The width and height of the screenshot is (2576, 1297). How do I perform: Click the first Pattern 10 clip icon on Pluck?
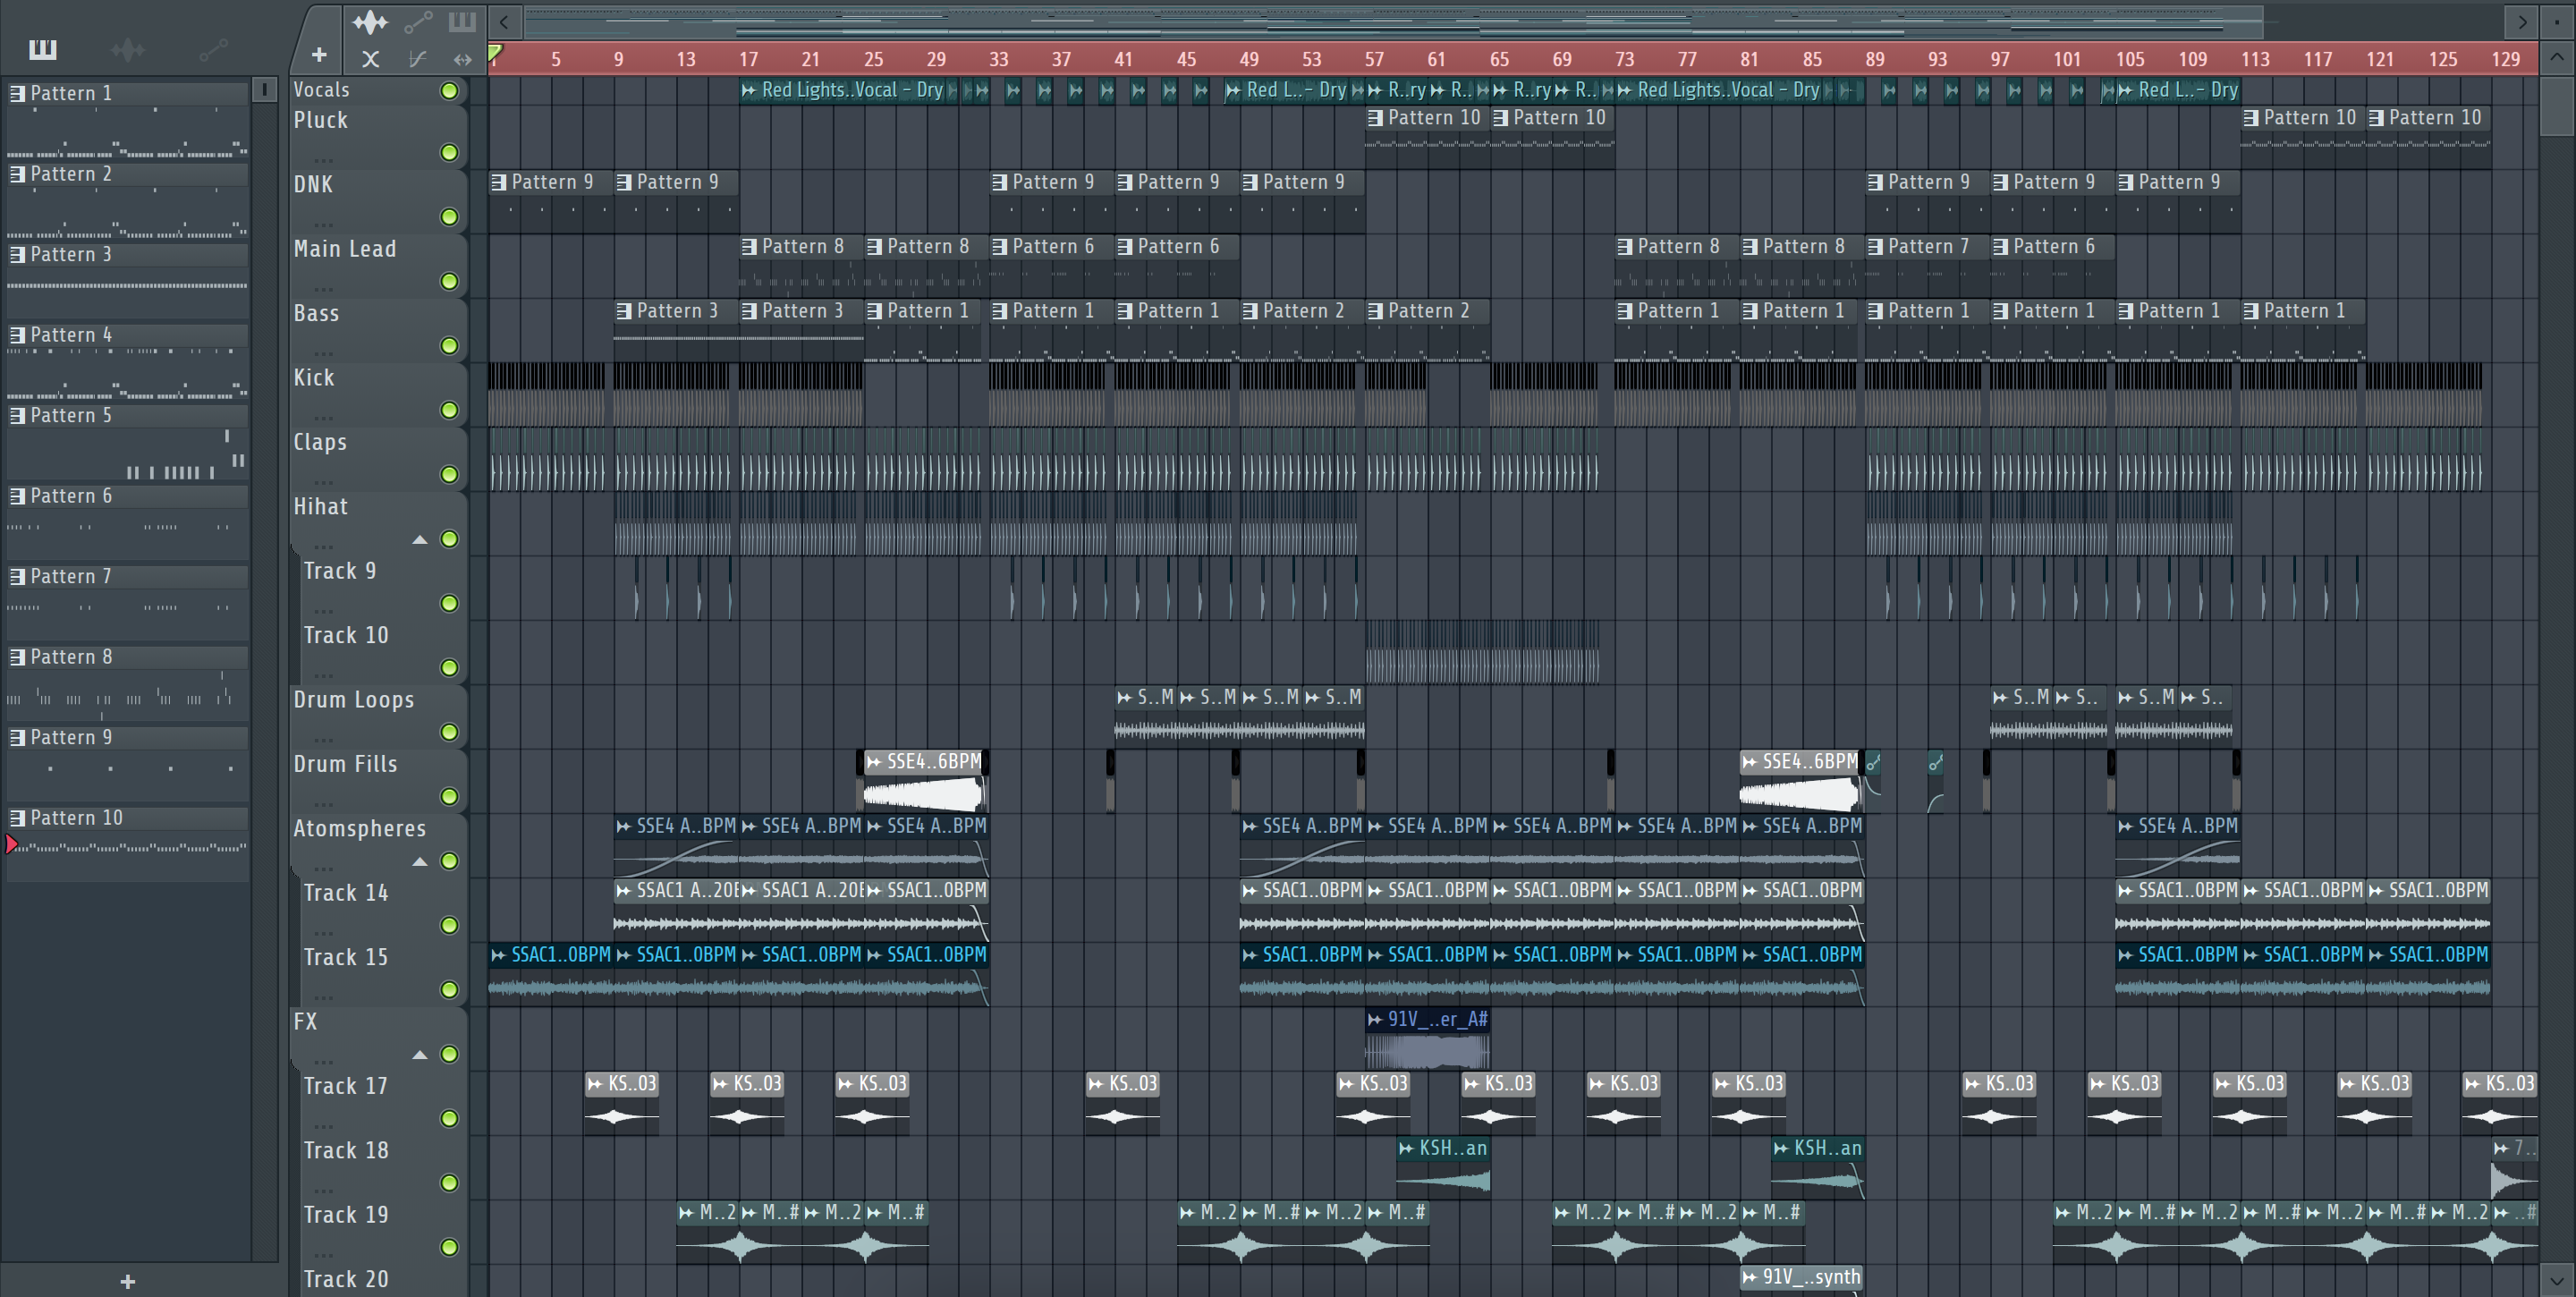coord(1375,118)
